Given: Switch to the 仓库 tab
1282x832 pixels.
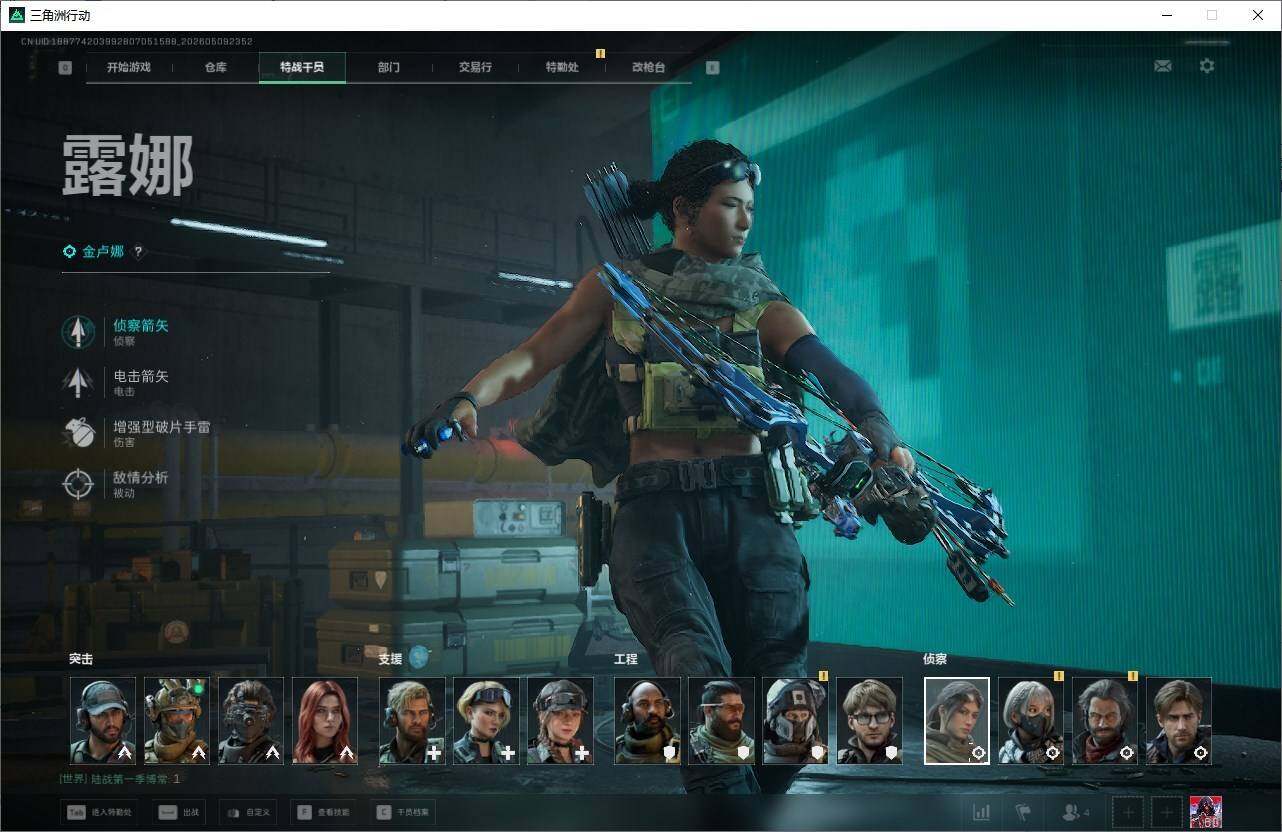Looking at the screenshot, I should tap(216, 67).
